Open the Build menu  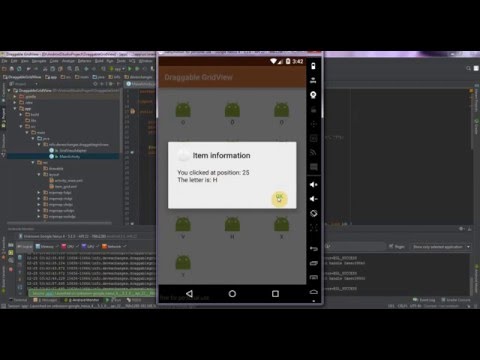pyautogui.click(x=99, y=61)
